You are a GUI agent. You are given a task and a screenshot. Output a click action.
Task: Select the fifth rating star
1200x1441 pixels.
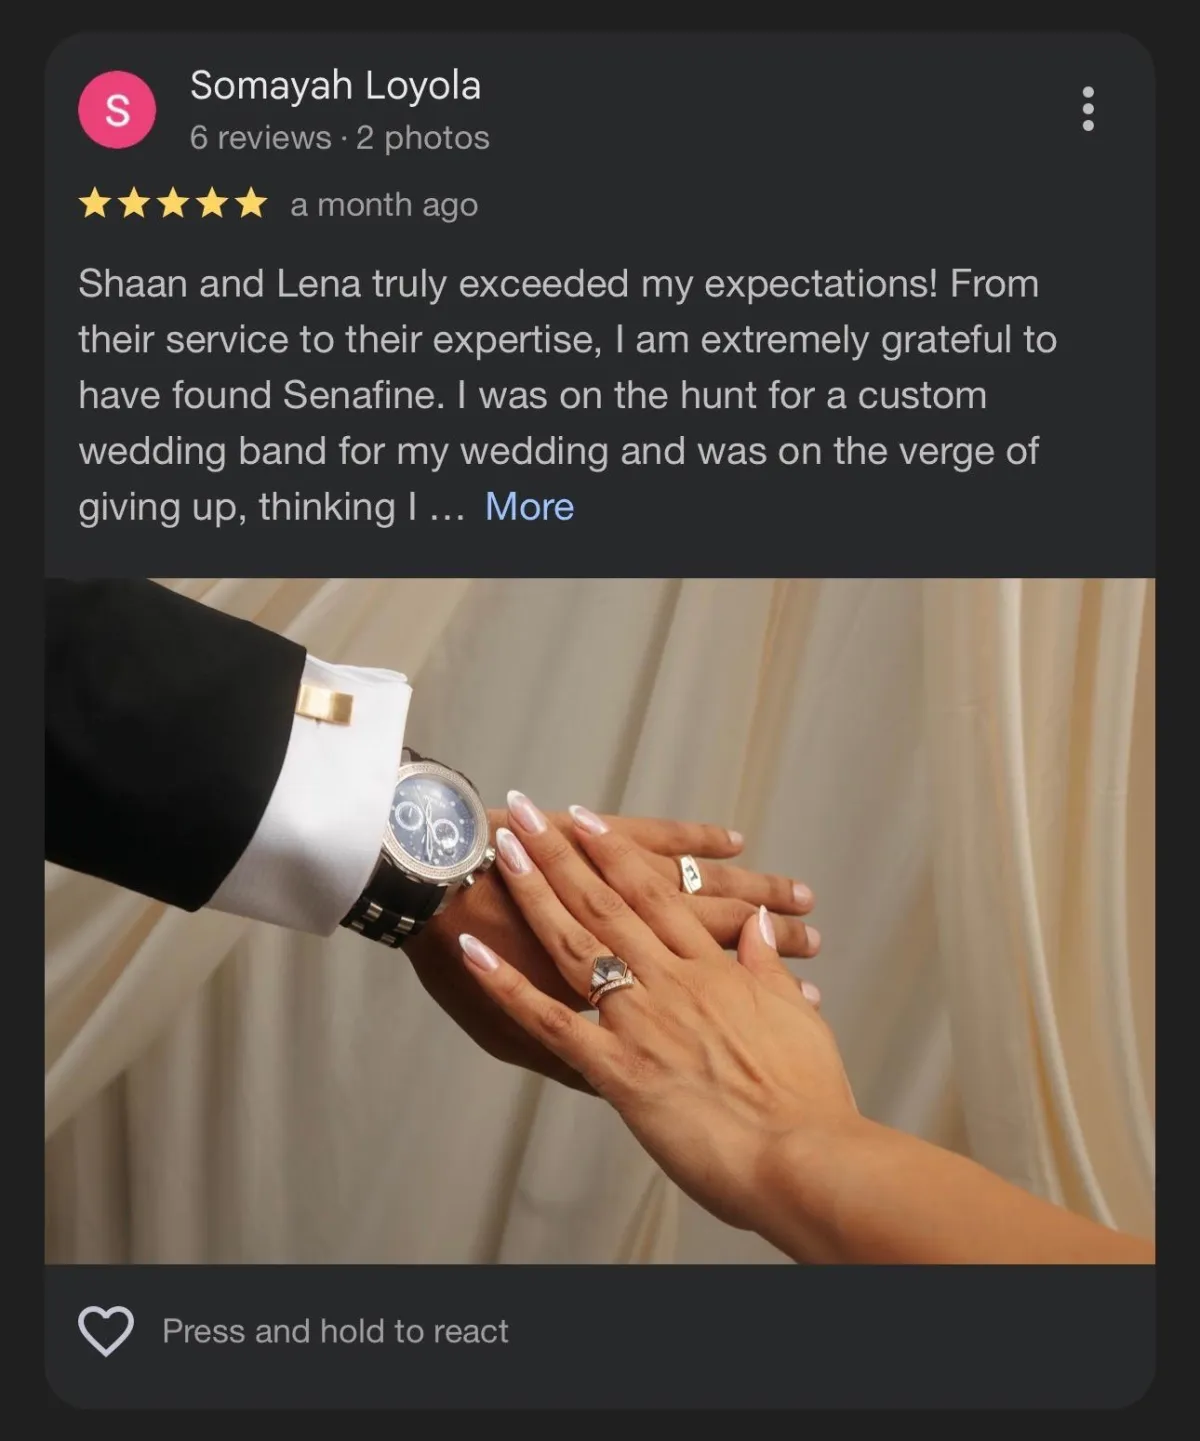[x=251, y=205]
